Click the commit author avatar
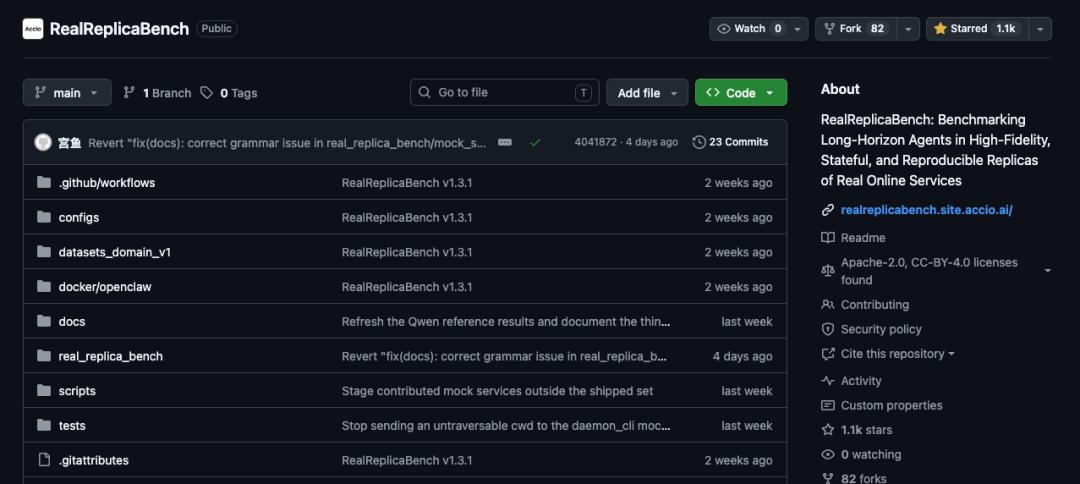This screenshot has height=484, width=1080. [x=43, y=143]
